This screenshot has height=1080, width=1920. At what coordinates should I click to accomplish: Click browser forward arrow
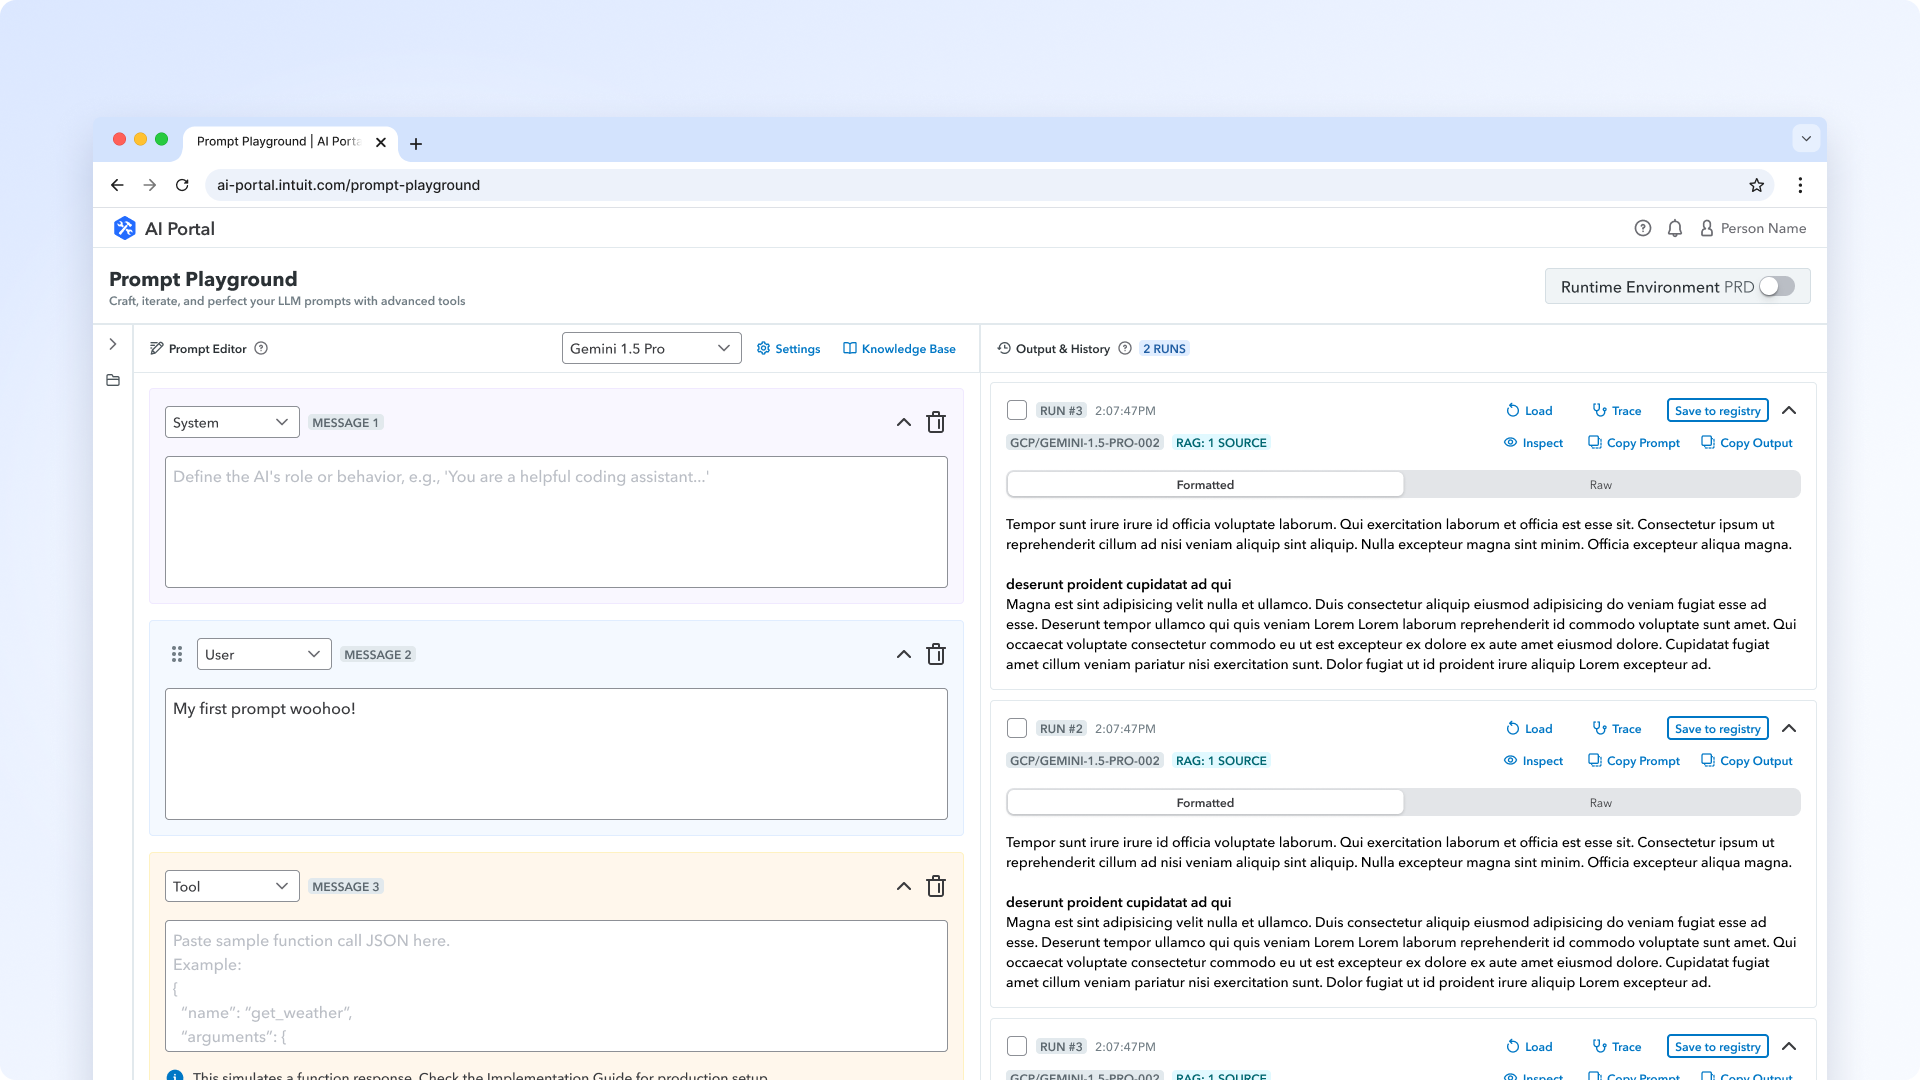(150, 185)
